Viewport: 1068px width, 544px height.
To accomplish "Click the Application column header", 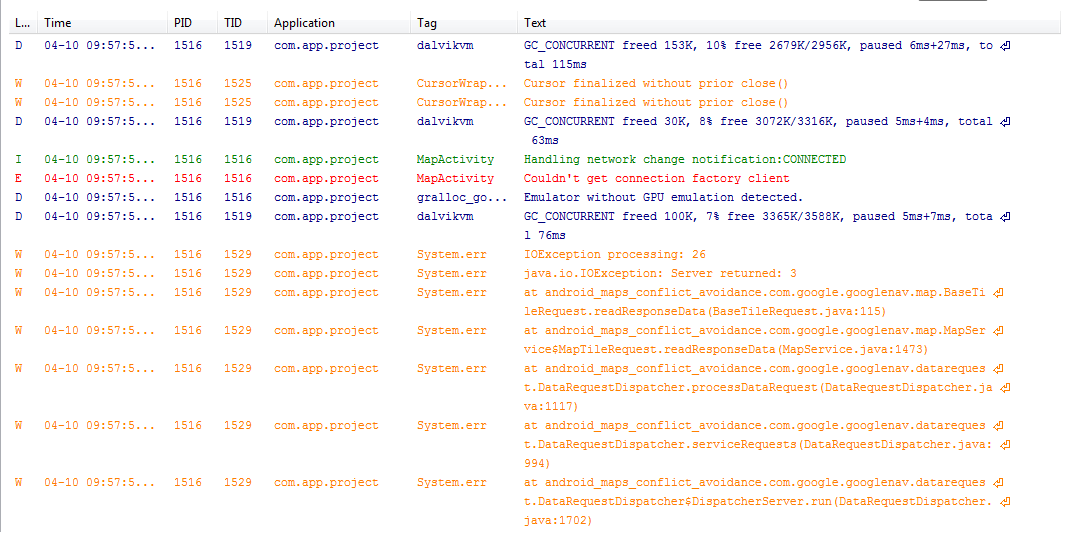I will point(304,22).
